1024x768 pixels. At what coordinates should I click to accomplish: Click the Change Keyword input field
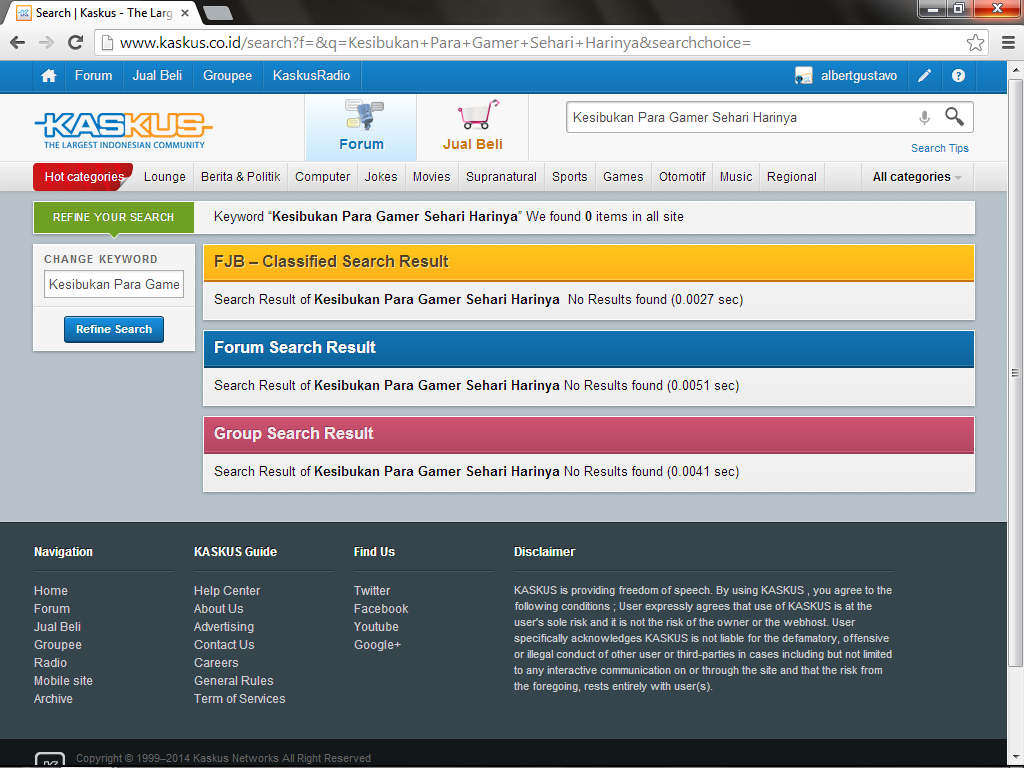114,284
